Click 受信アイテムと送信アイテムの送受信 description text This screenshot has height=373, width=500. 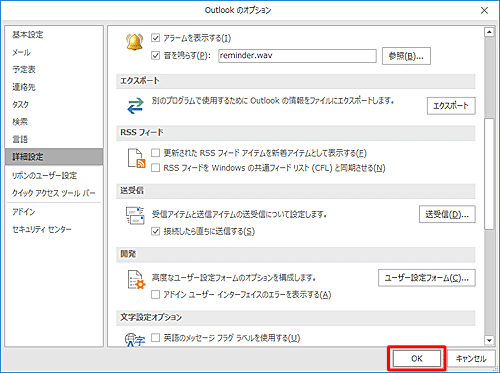pyautogui.click(x=239, y=214)
